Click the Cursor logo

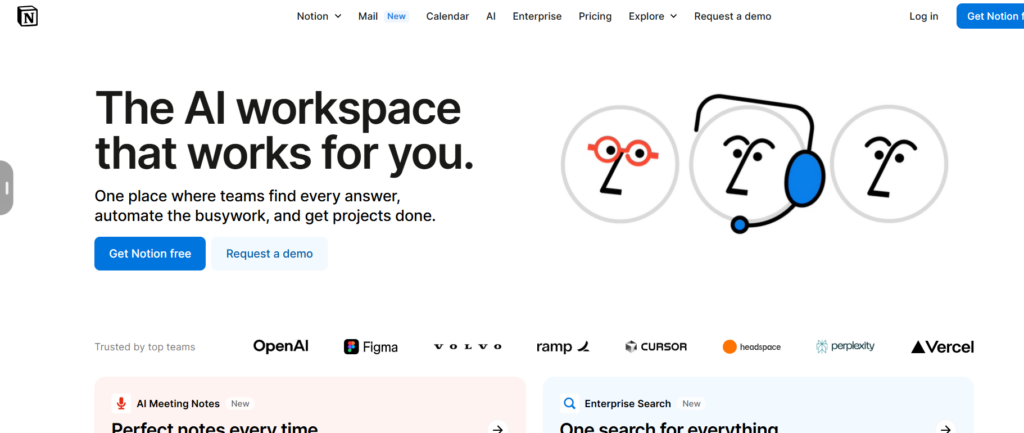pos(656,347)
